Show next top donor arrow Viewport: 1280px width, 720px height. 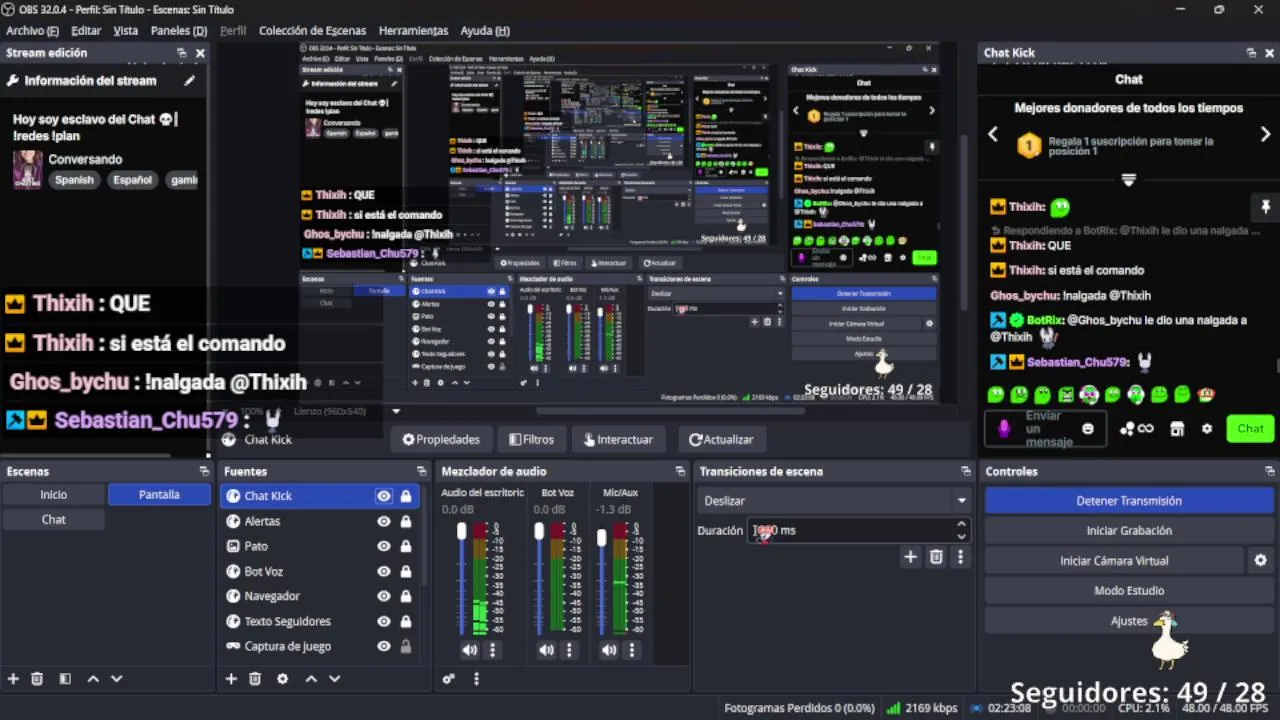pos(1265,134)
